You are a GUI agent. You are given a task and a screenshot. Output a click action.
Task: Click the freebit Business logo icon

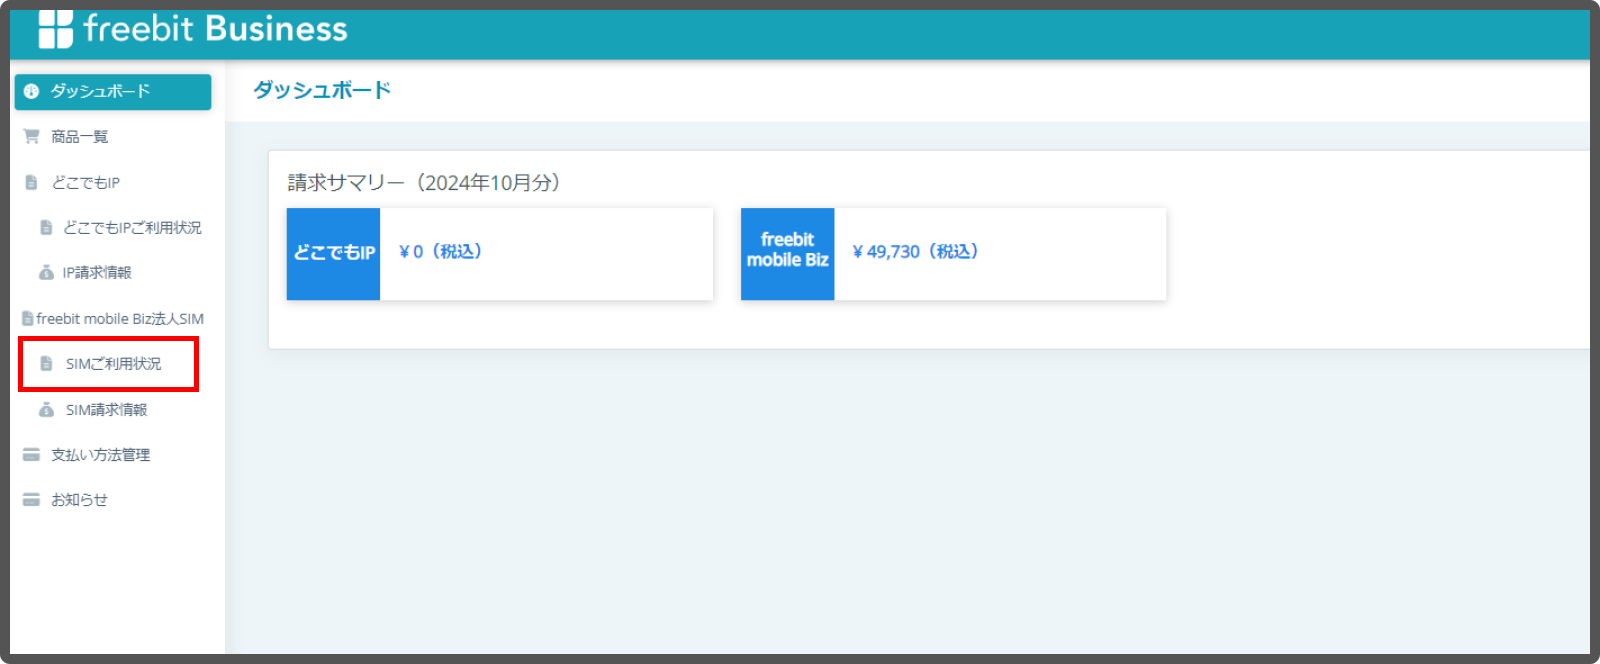coord(55,29)
